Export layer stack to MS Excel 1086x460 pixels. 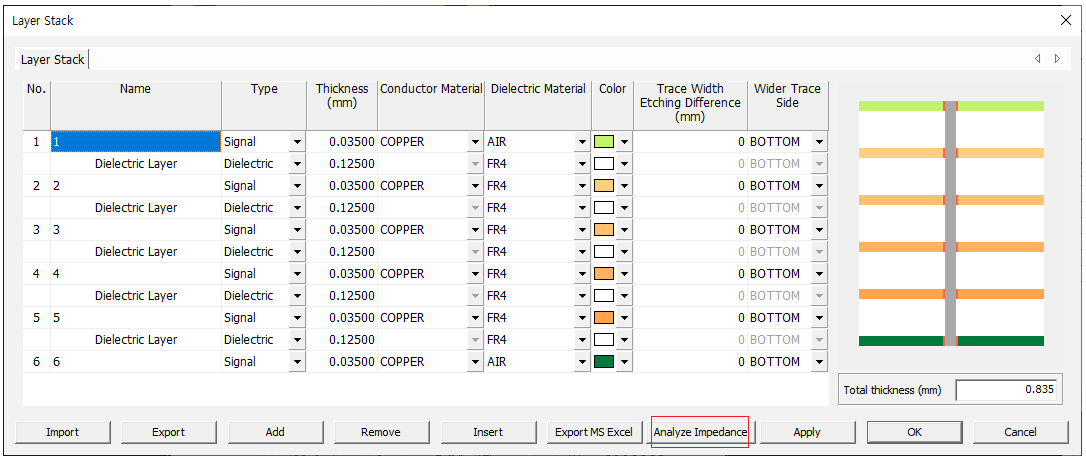(x=594, y=432)
